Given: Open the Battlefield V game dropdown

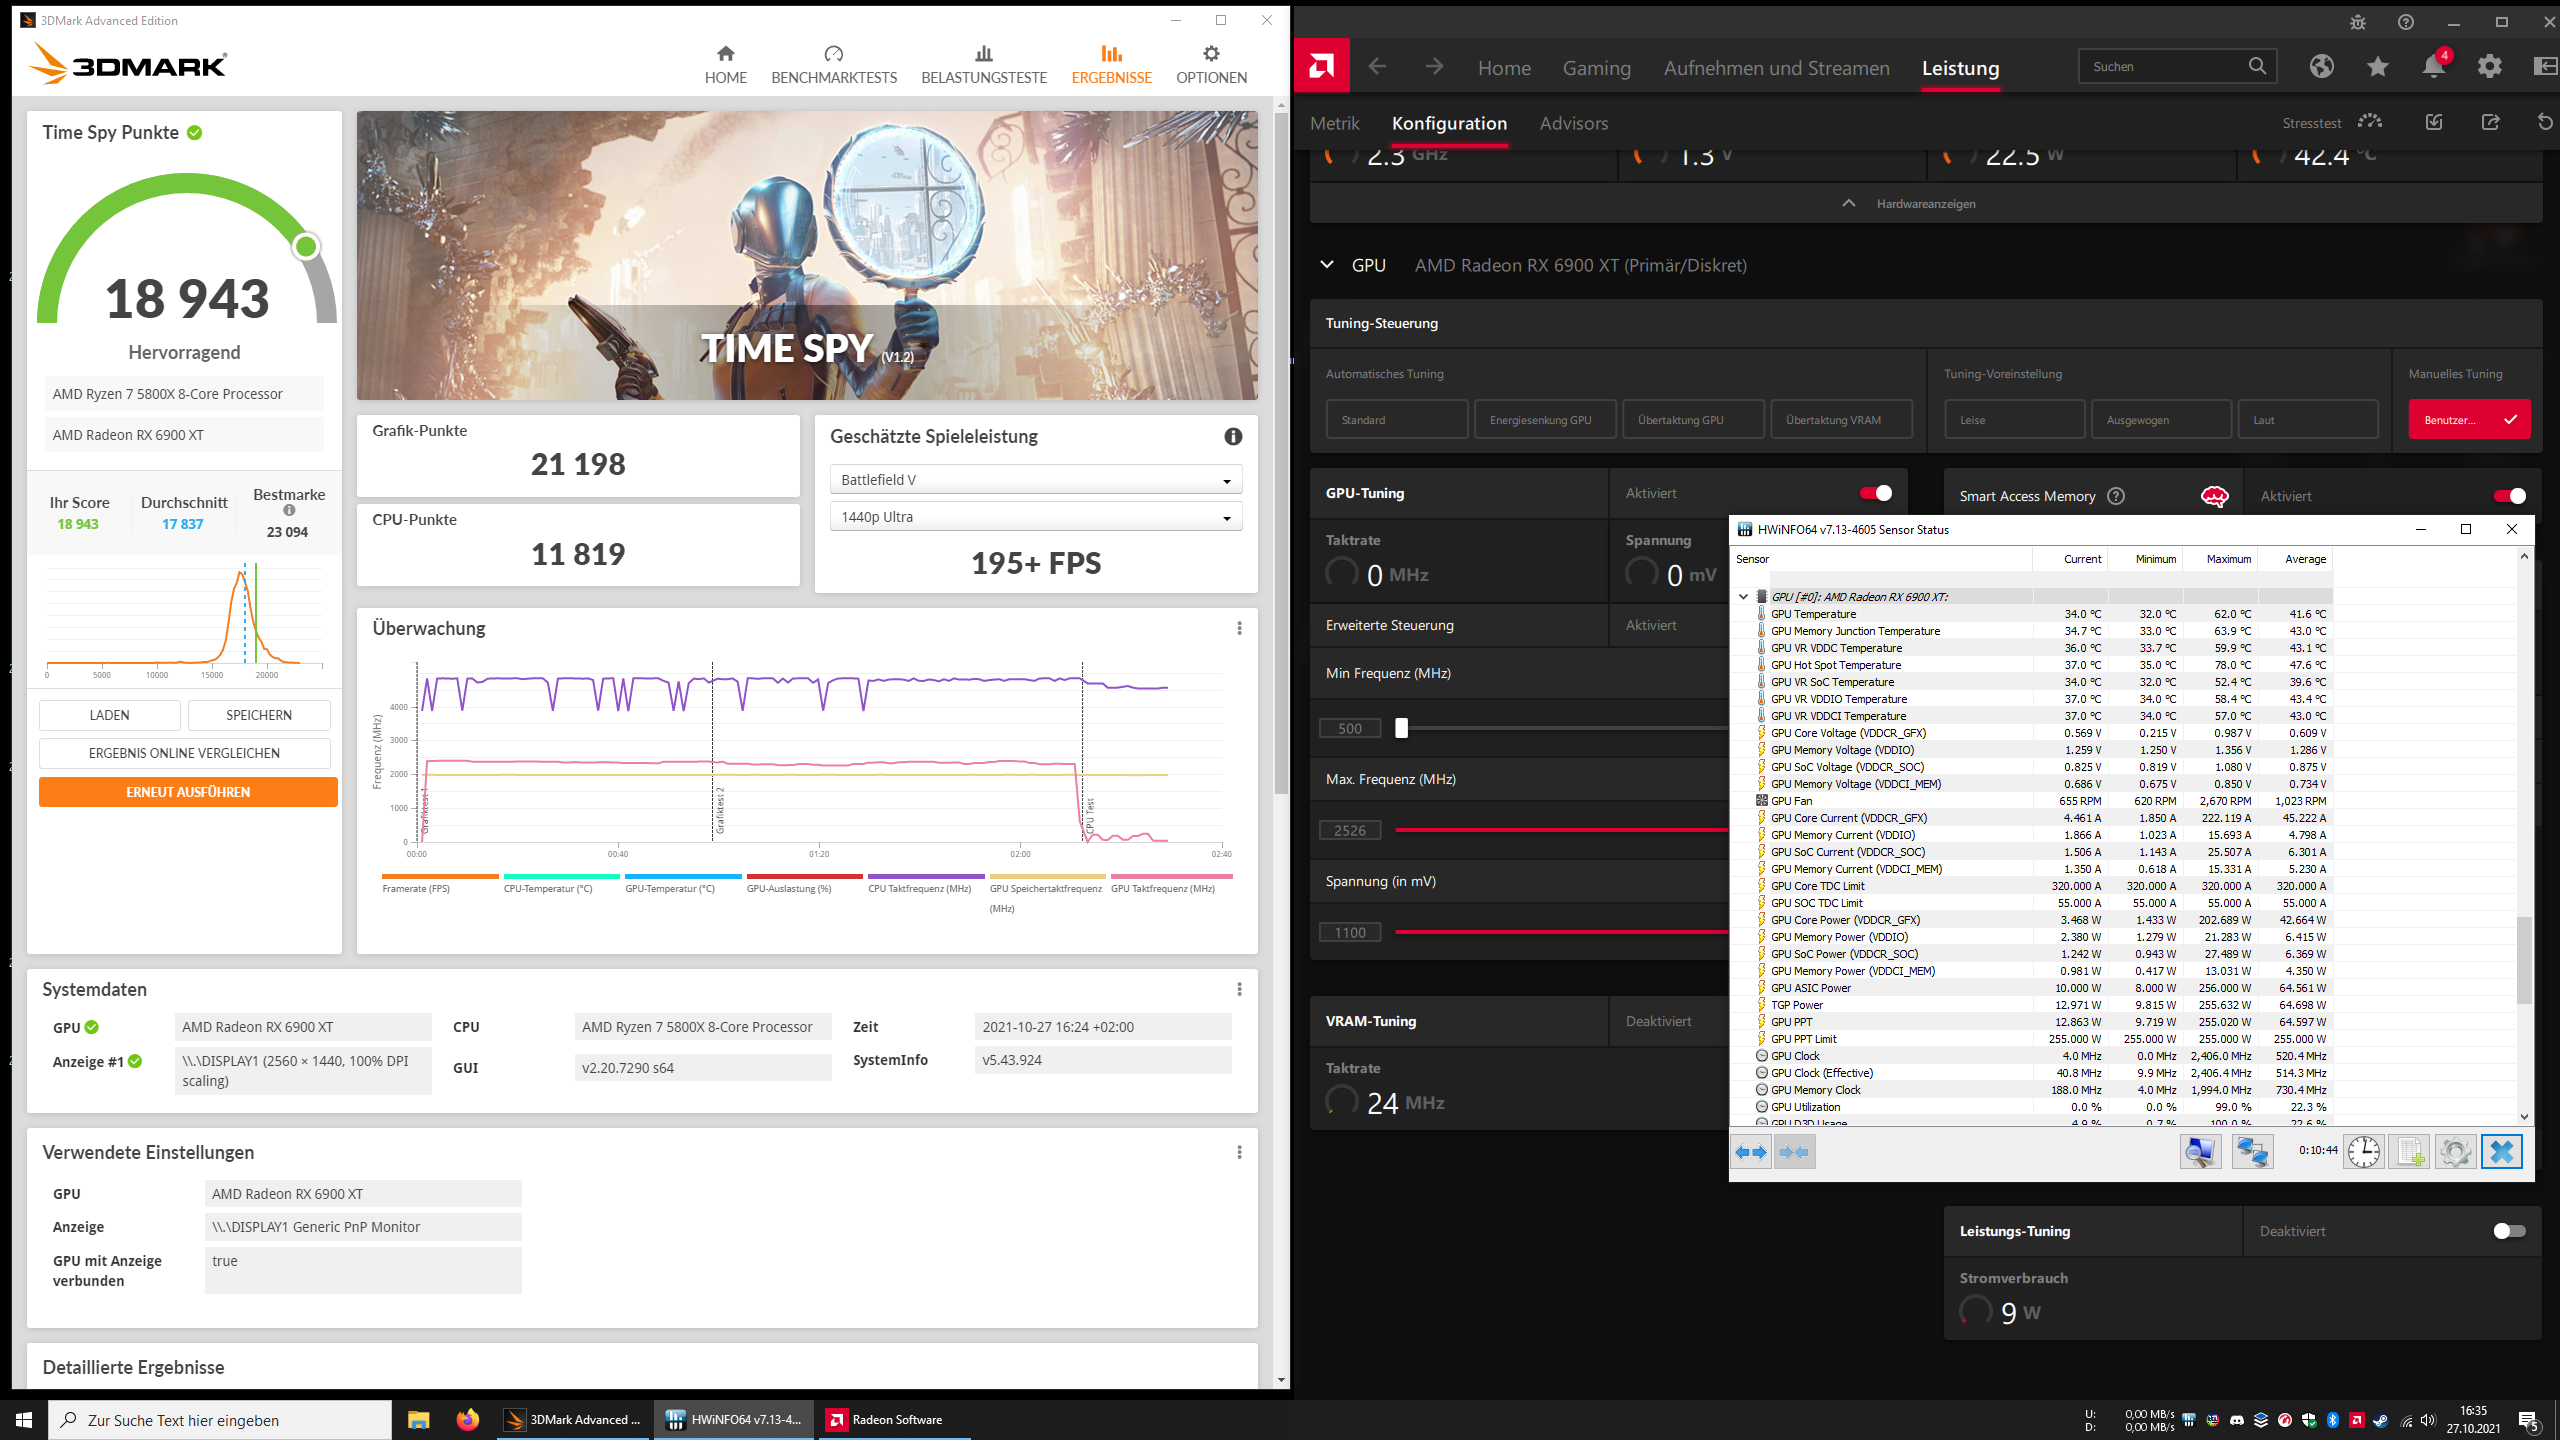Looking at the screenshot, I should point(1035,480).
